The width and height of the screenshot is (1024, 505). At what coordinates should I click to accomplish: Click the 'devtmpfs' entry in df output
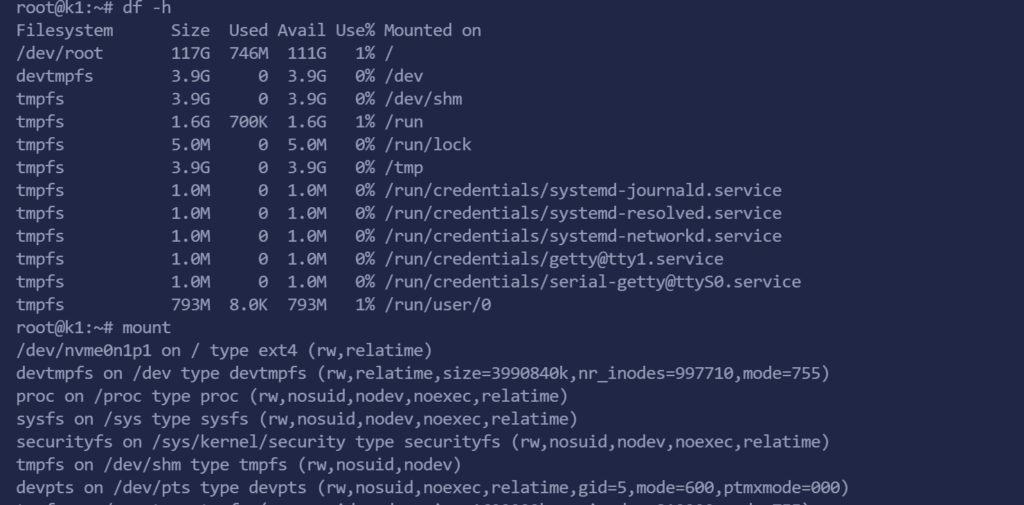[x=54, y=76]
